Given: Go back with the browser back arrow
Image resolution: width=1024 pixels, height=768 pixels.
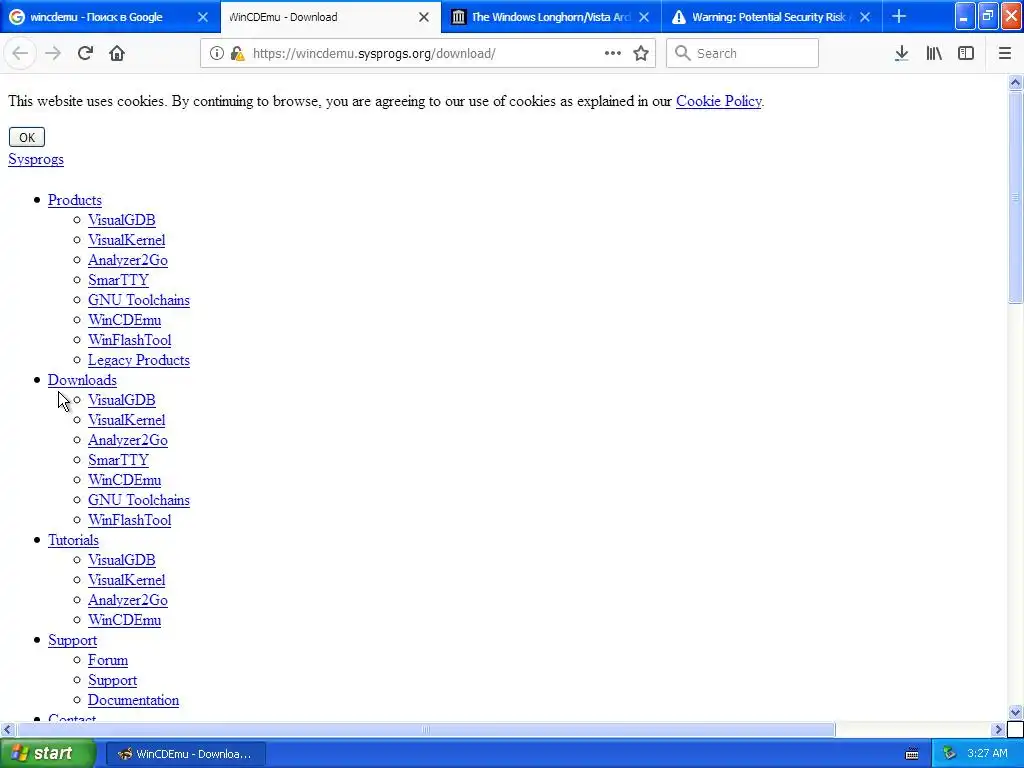Looking at the screenshot, I should tap(20, 54).
